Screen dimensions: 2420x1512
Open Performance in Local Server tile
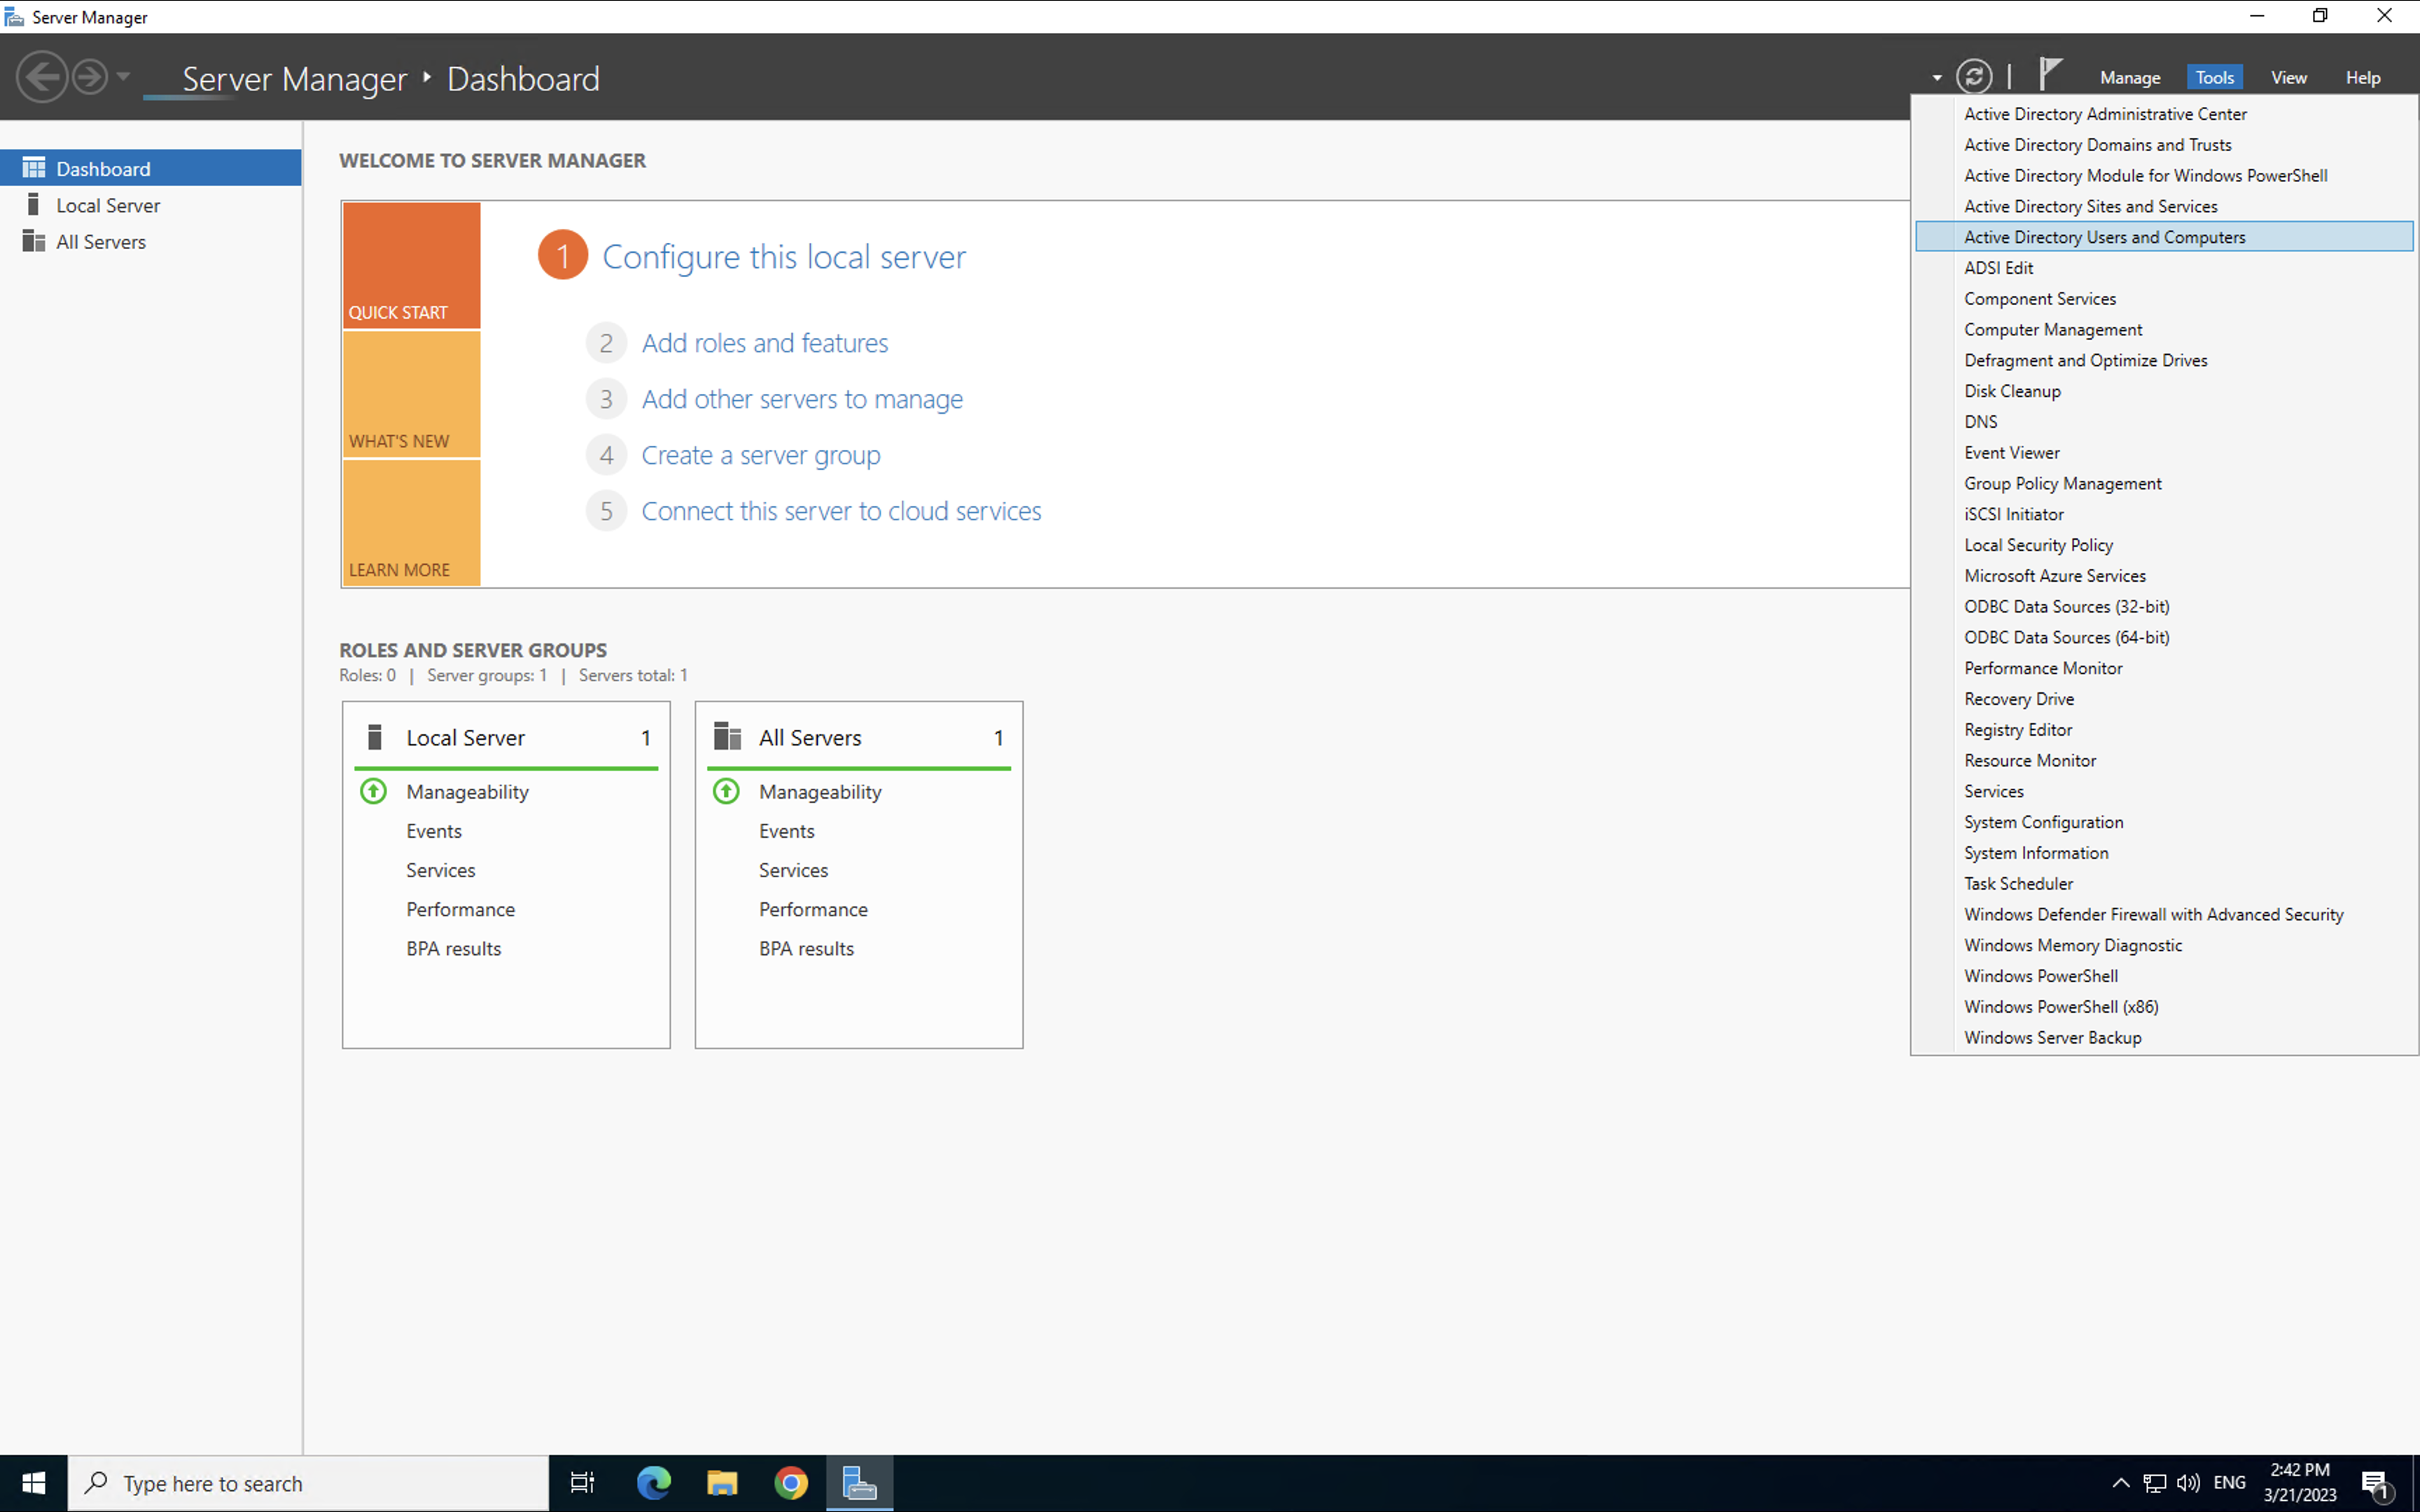tap(460, 909)
